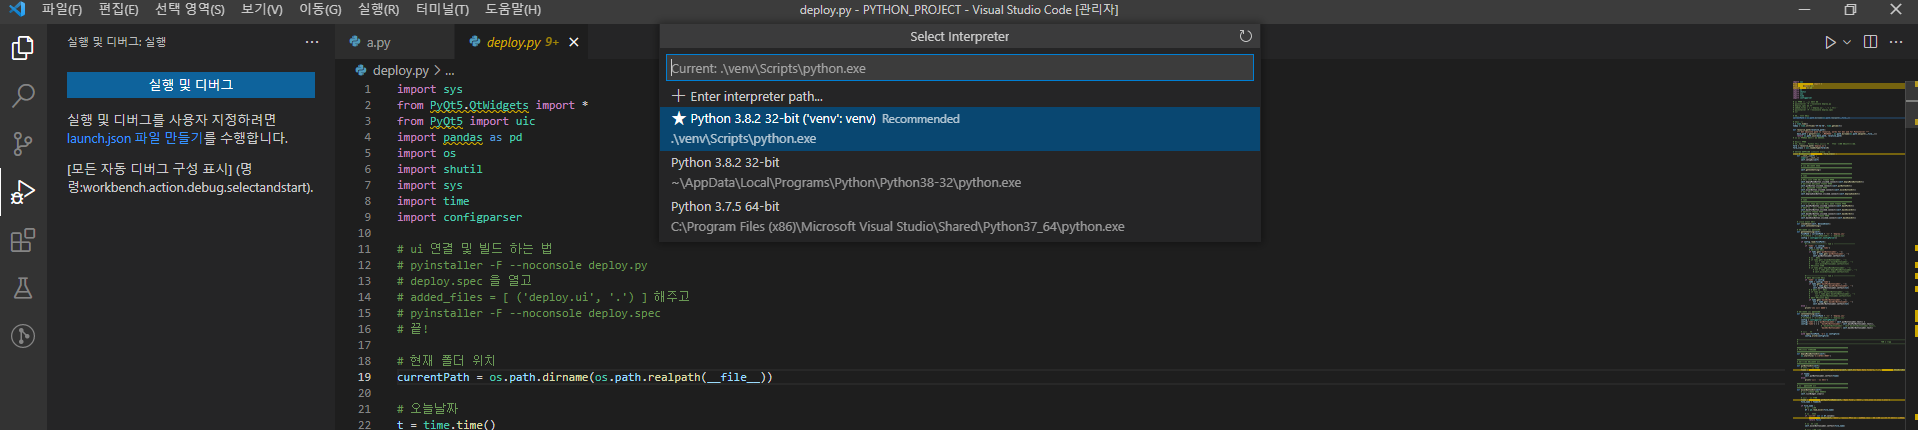The image size is (1918, 430).
Task: Split the editor to the right
Action: [1870, 42]
